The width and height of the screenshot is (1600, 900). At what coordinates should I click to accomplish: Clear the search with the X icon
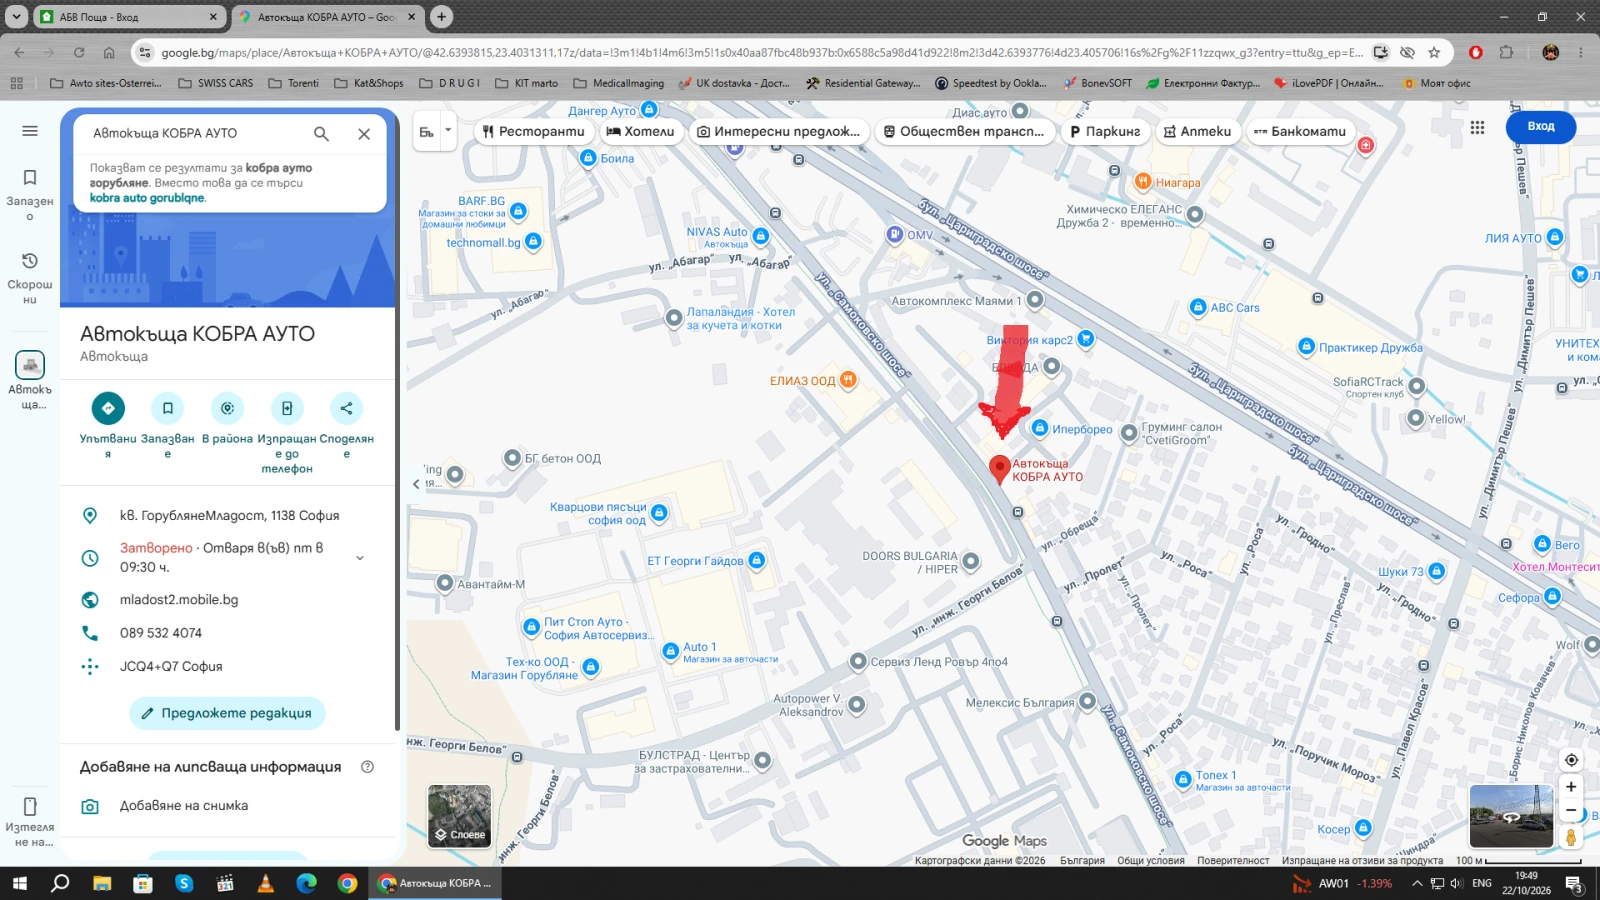364,133
